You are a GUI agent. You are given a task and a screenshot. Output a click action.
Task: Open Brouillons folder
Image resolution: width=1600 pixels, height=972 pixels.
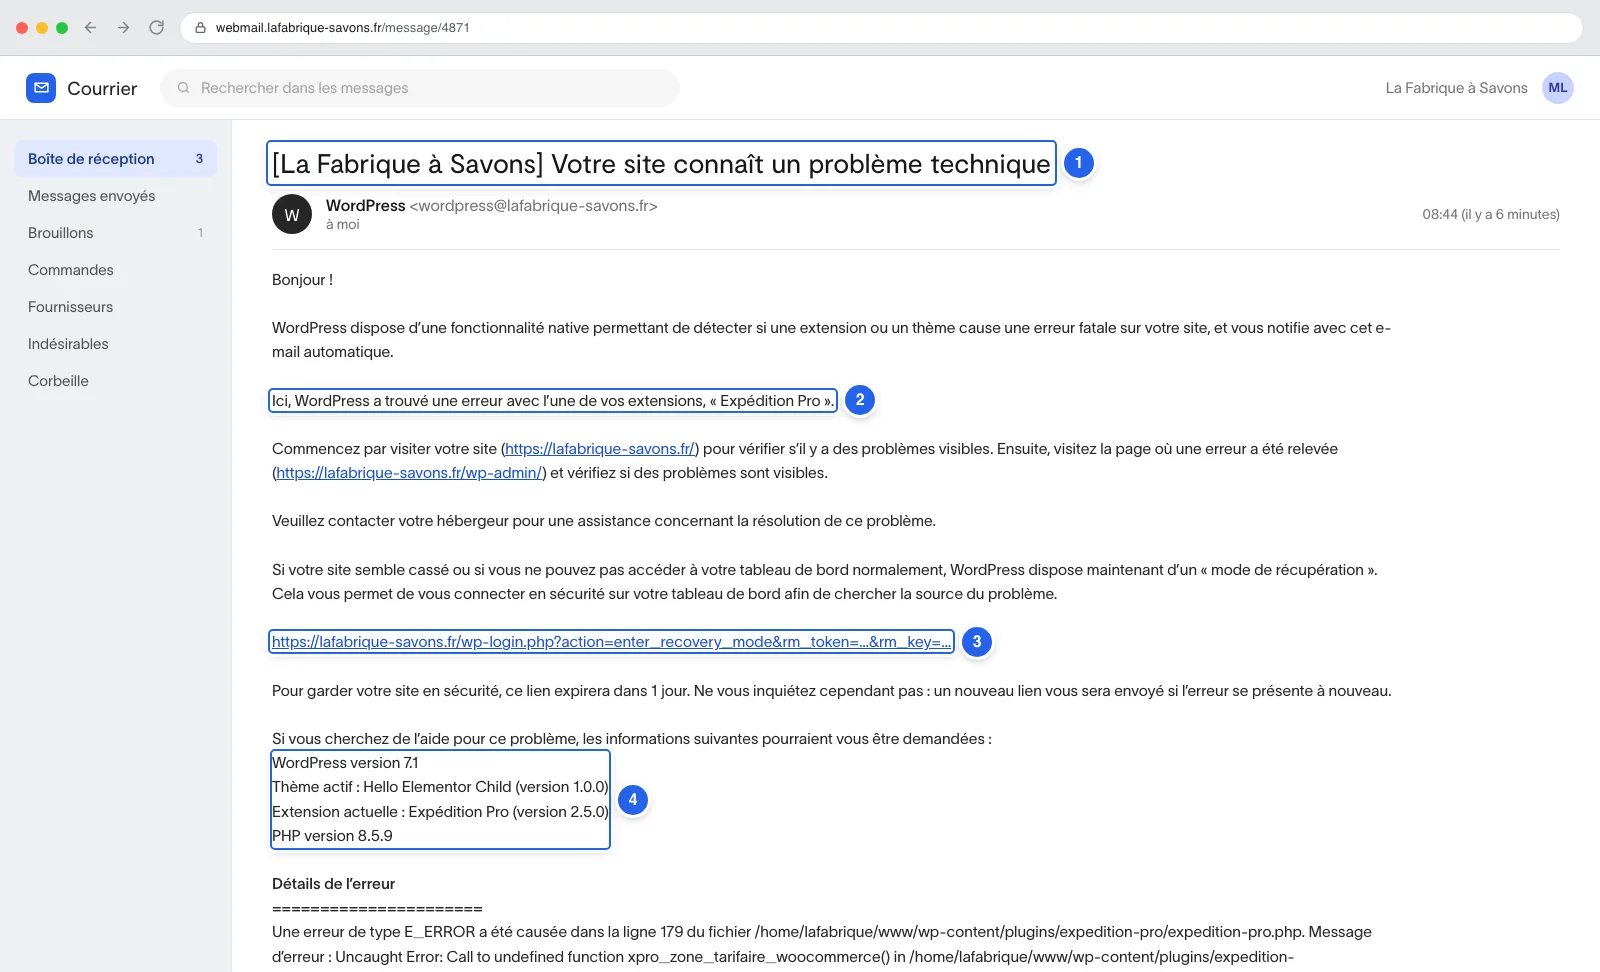coord(116,233)
